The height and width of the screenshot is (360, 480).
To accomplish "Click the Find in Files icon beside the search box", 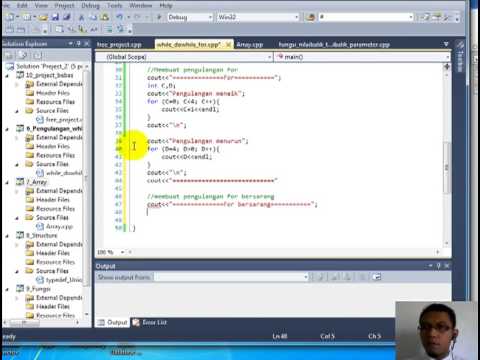I will [x=310, y=17].
